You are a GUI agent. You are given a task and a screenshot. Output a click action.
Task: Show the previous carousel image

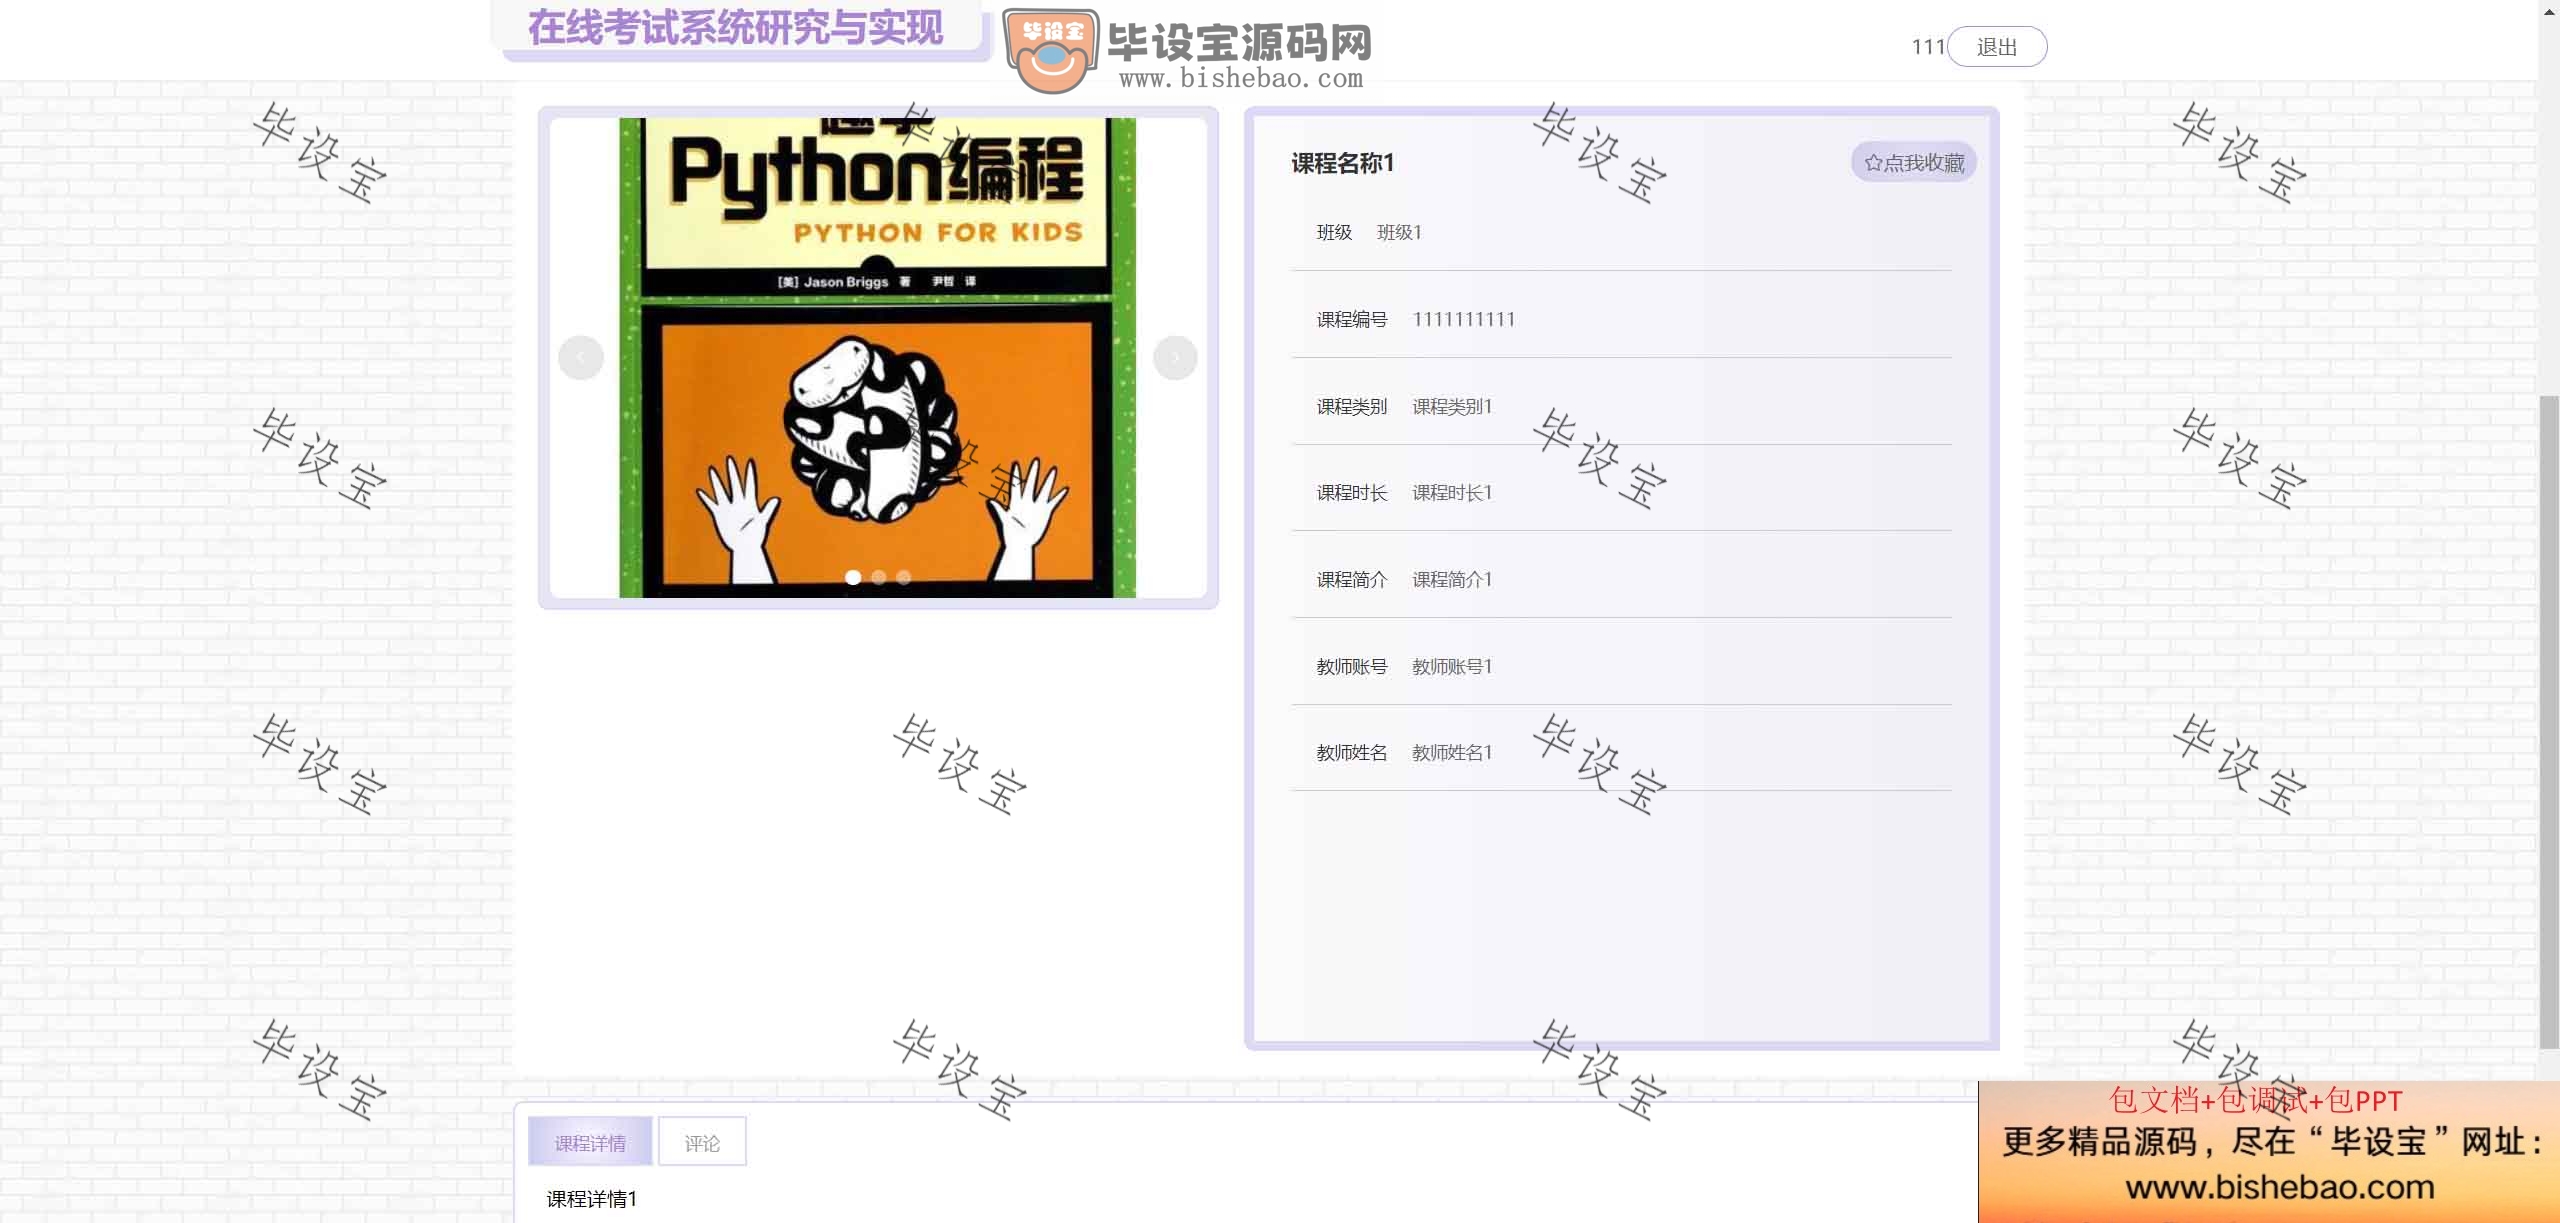point(581,357)
